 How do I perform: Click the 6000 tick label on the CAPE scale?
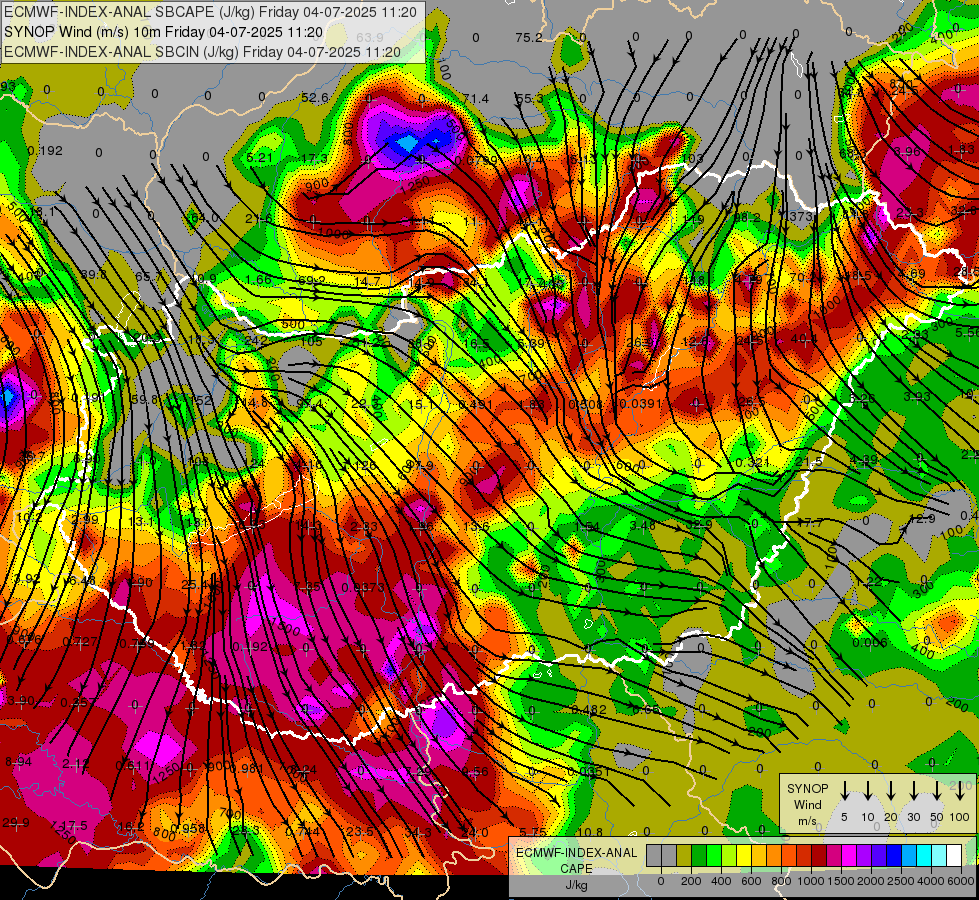tap(962, 881)
